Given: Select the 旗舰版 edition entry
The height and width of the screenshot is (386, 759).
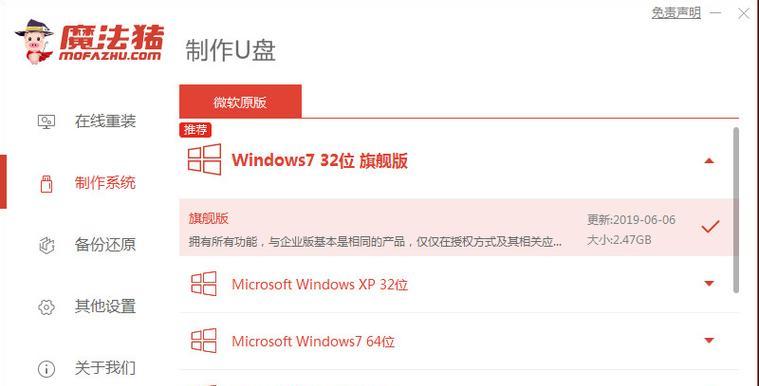Looking at the screenshot, I should point(459,227).
